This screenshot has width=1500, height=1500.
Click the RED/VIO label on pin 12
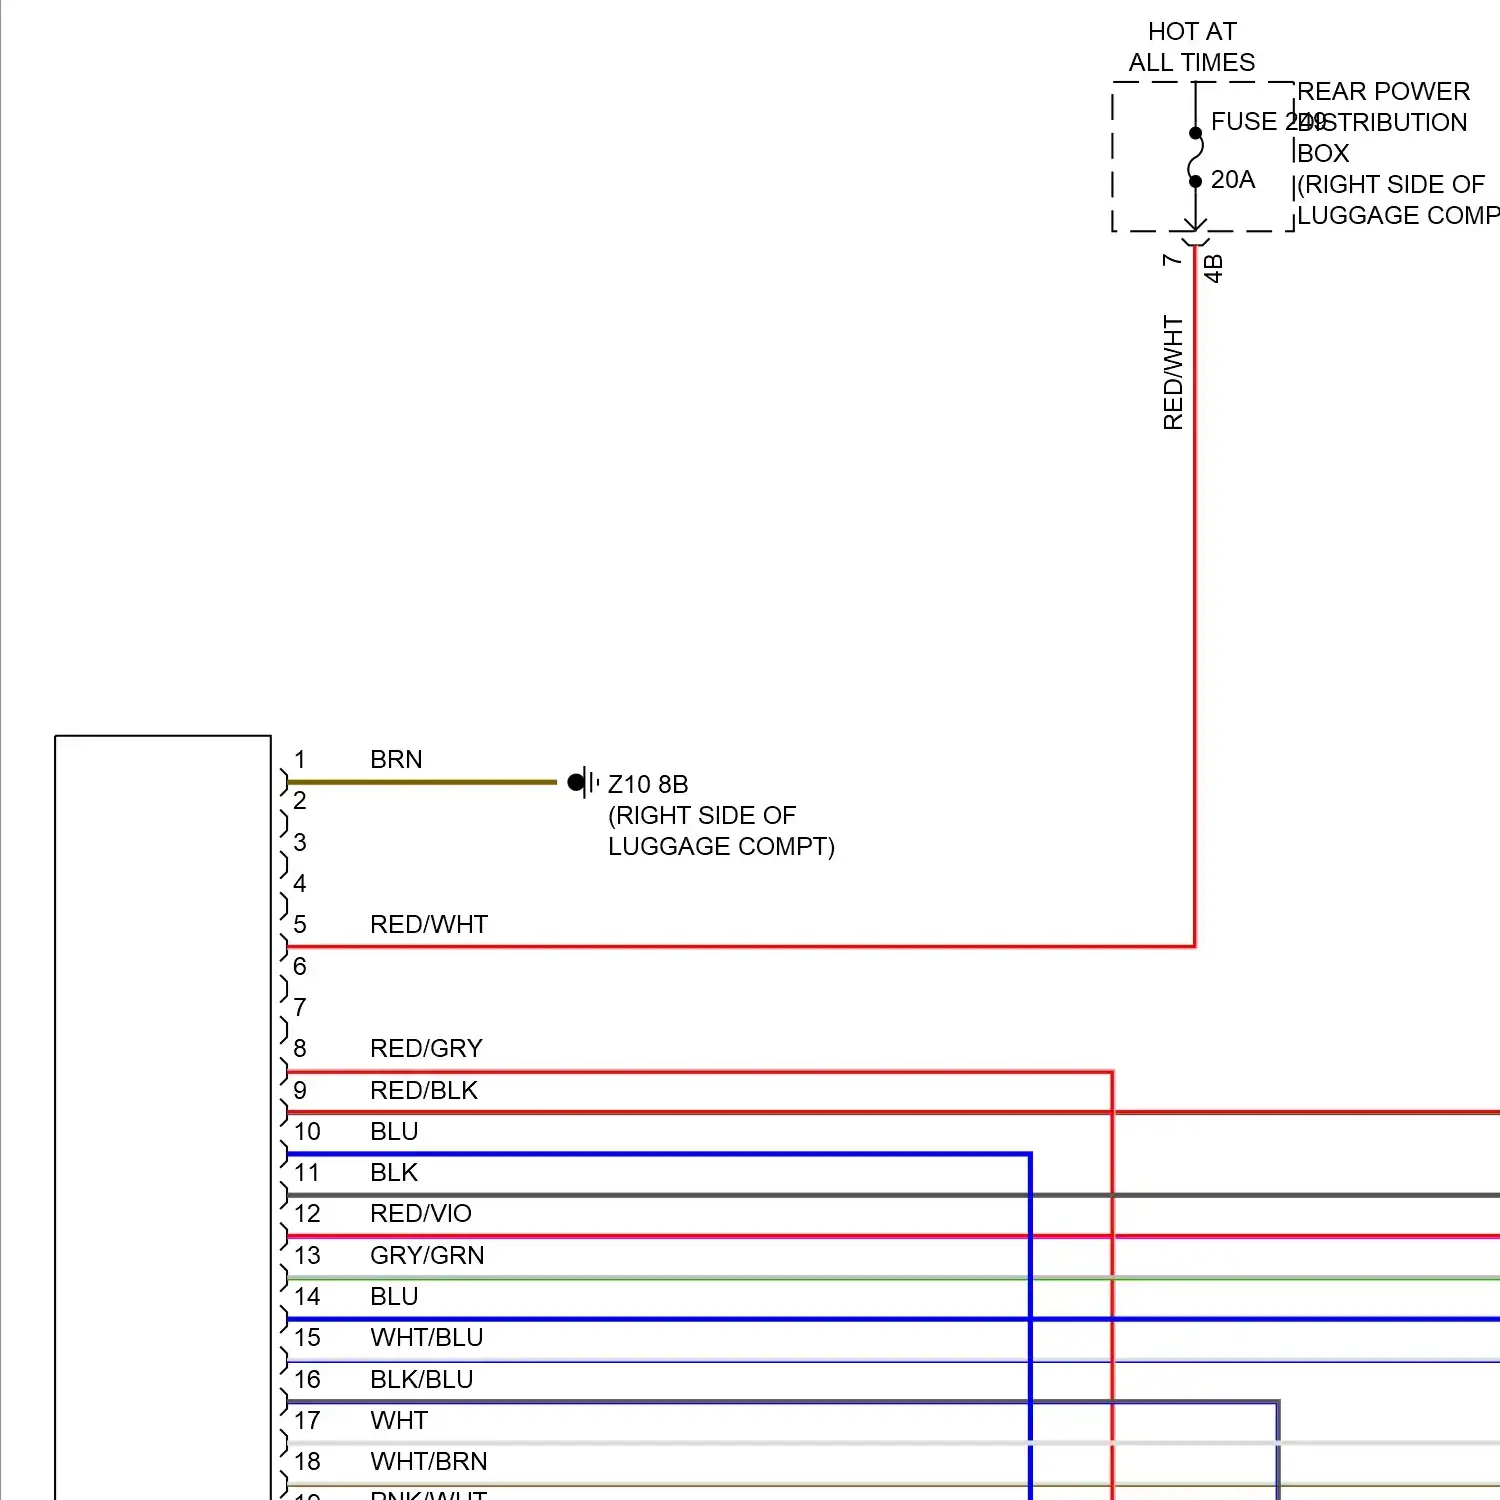421,1213
